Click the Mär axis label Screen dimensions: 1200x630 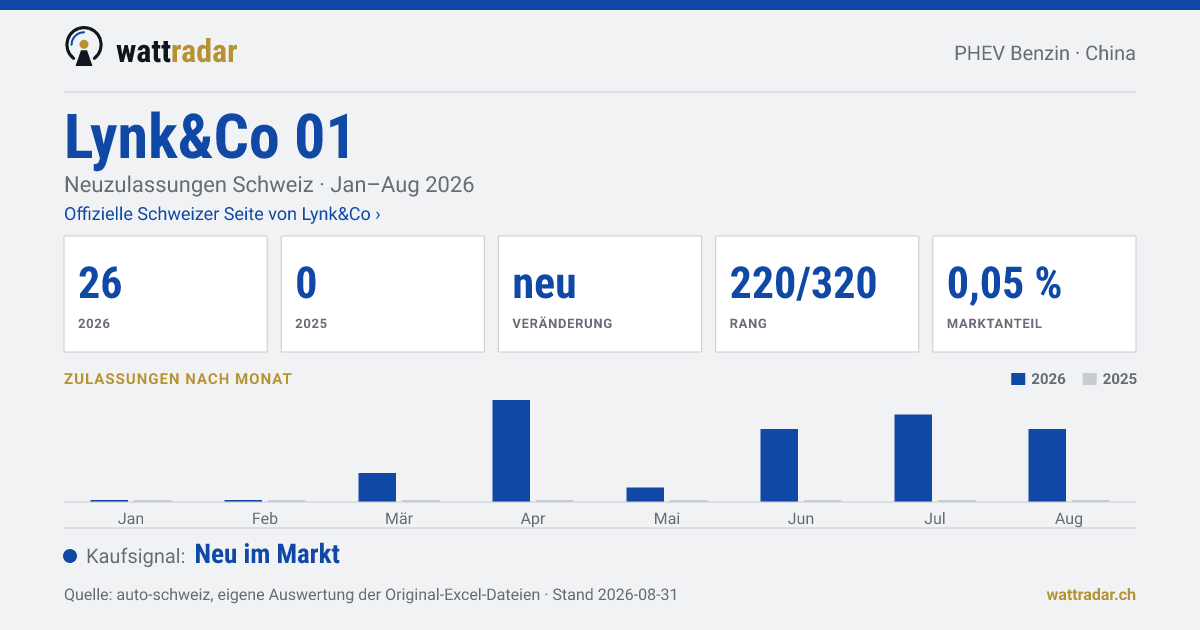[399, 518]
